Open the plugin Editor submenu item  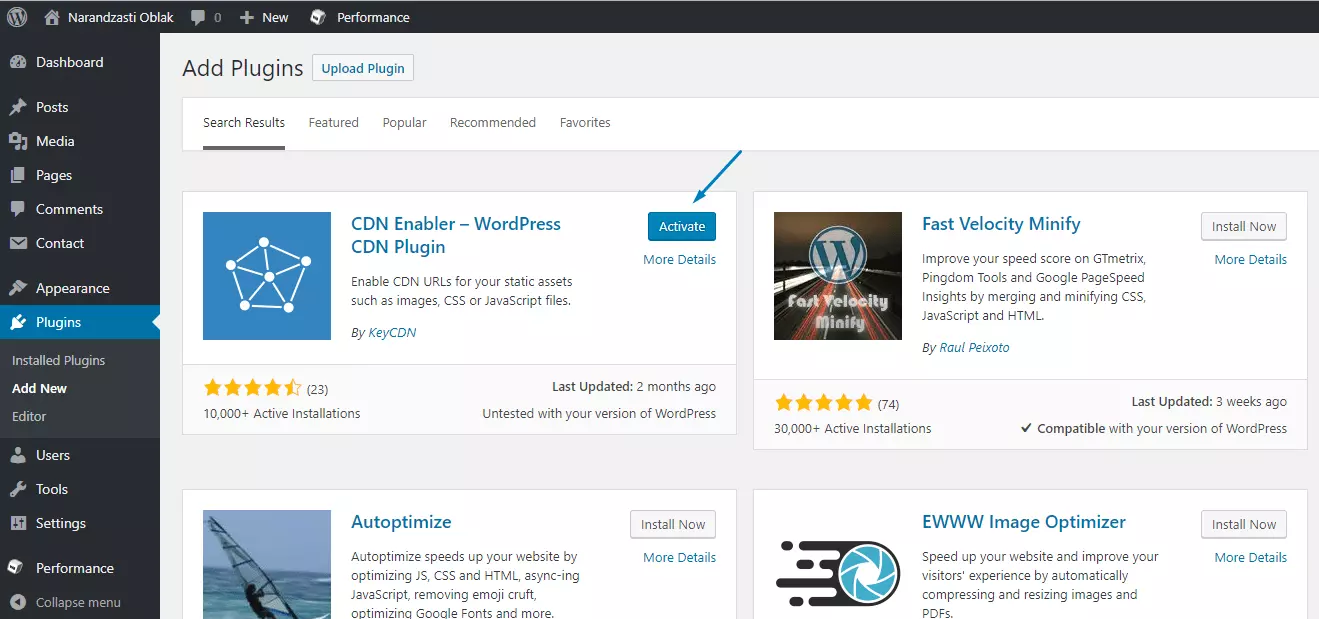tap(29, 416)
